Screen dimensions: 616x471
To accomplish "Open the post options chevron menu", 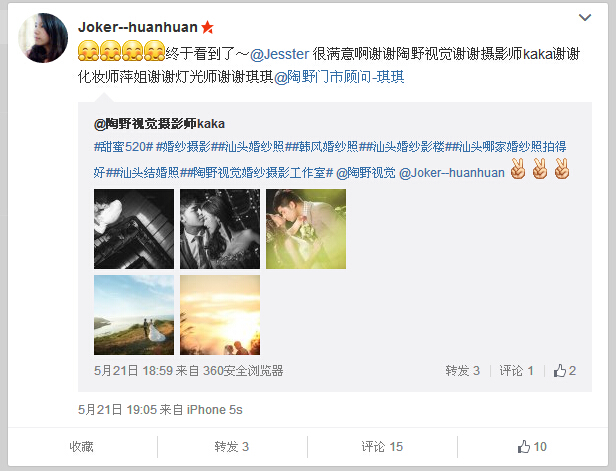I will pos(585,17).
